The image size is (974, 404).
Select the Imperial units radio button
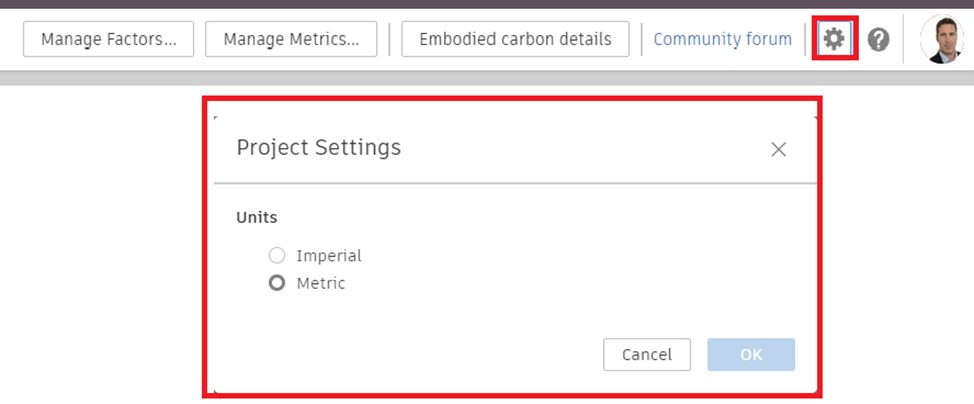coord(277,256)
